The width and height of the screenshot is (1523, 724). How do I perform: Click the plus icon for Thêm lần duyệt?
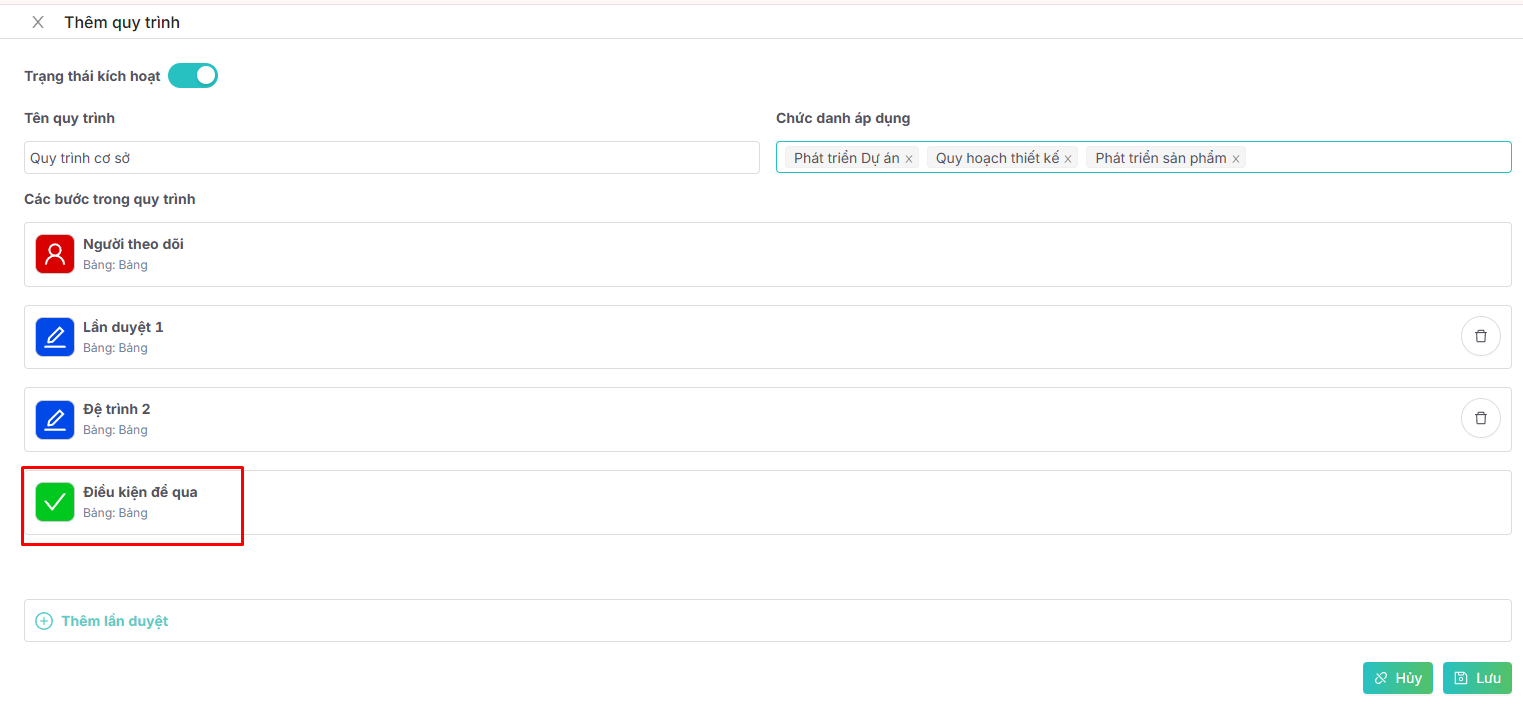44,621
